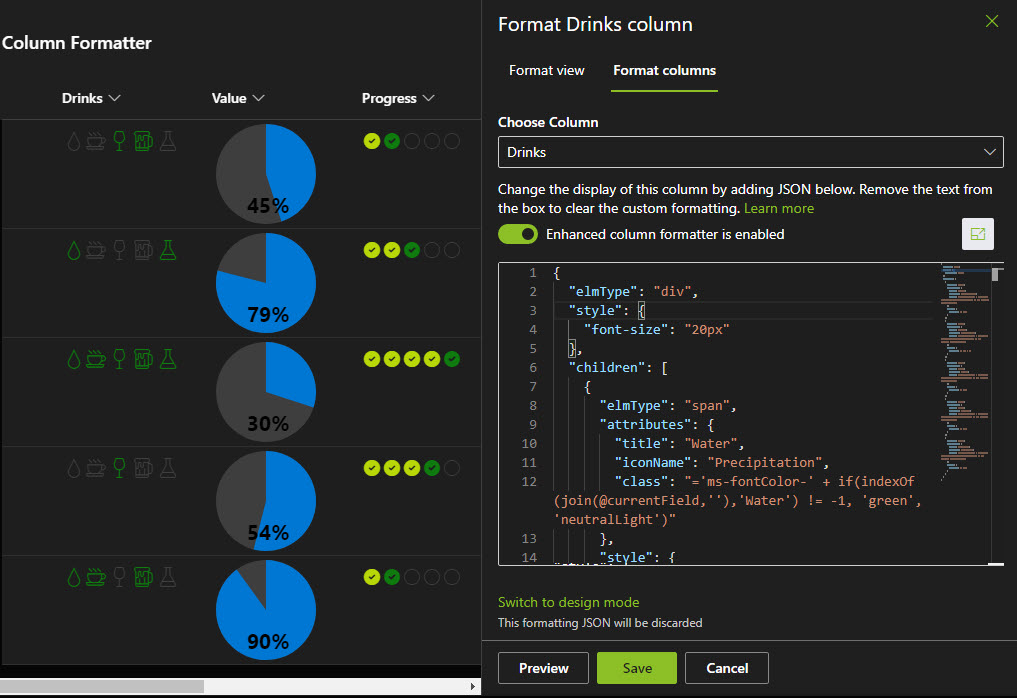Image resolution: width=1017 pixels, height=698 pixels.
Task: Click the green water drop icon in the 79% row
Action: [73, 250]
